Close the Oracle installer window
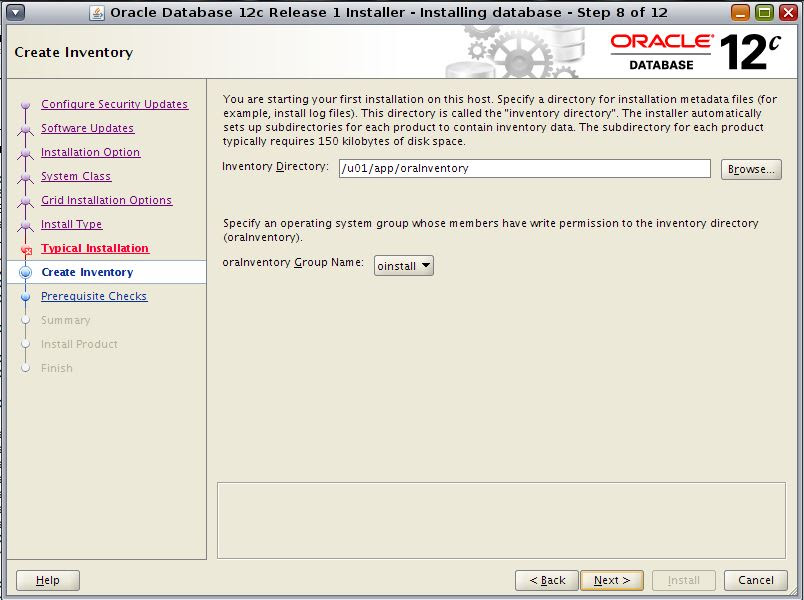This screenshot has width=804, height=600. click(x=788, y=12)
